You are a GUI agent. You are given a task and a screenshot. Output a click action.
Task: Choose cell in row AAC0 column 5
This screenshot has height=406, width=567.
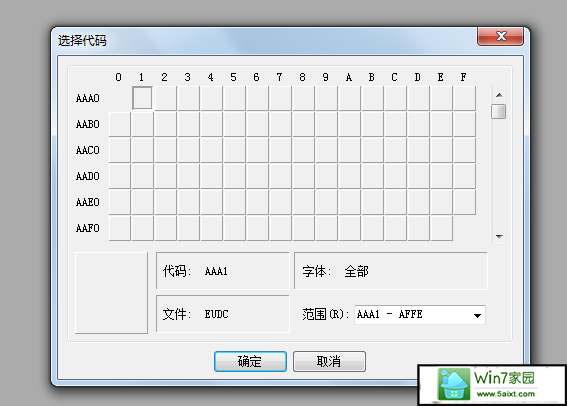coord(234,150)
